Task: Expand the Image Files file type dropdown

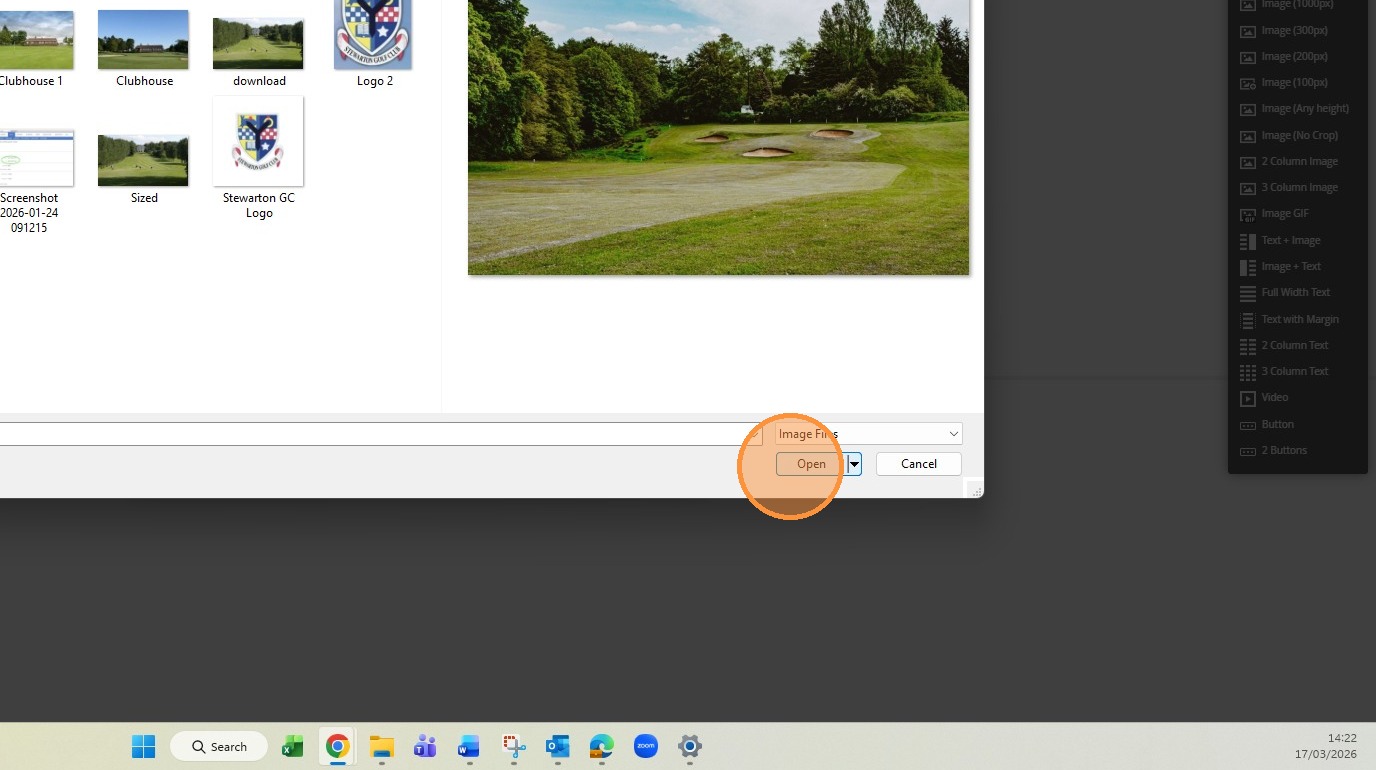Action: point(869,434)
